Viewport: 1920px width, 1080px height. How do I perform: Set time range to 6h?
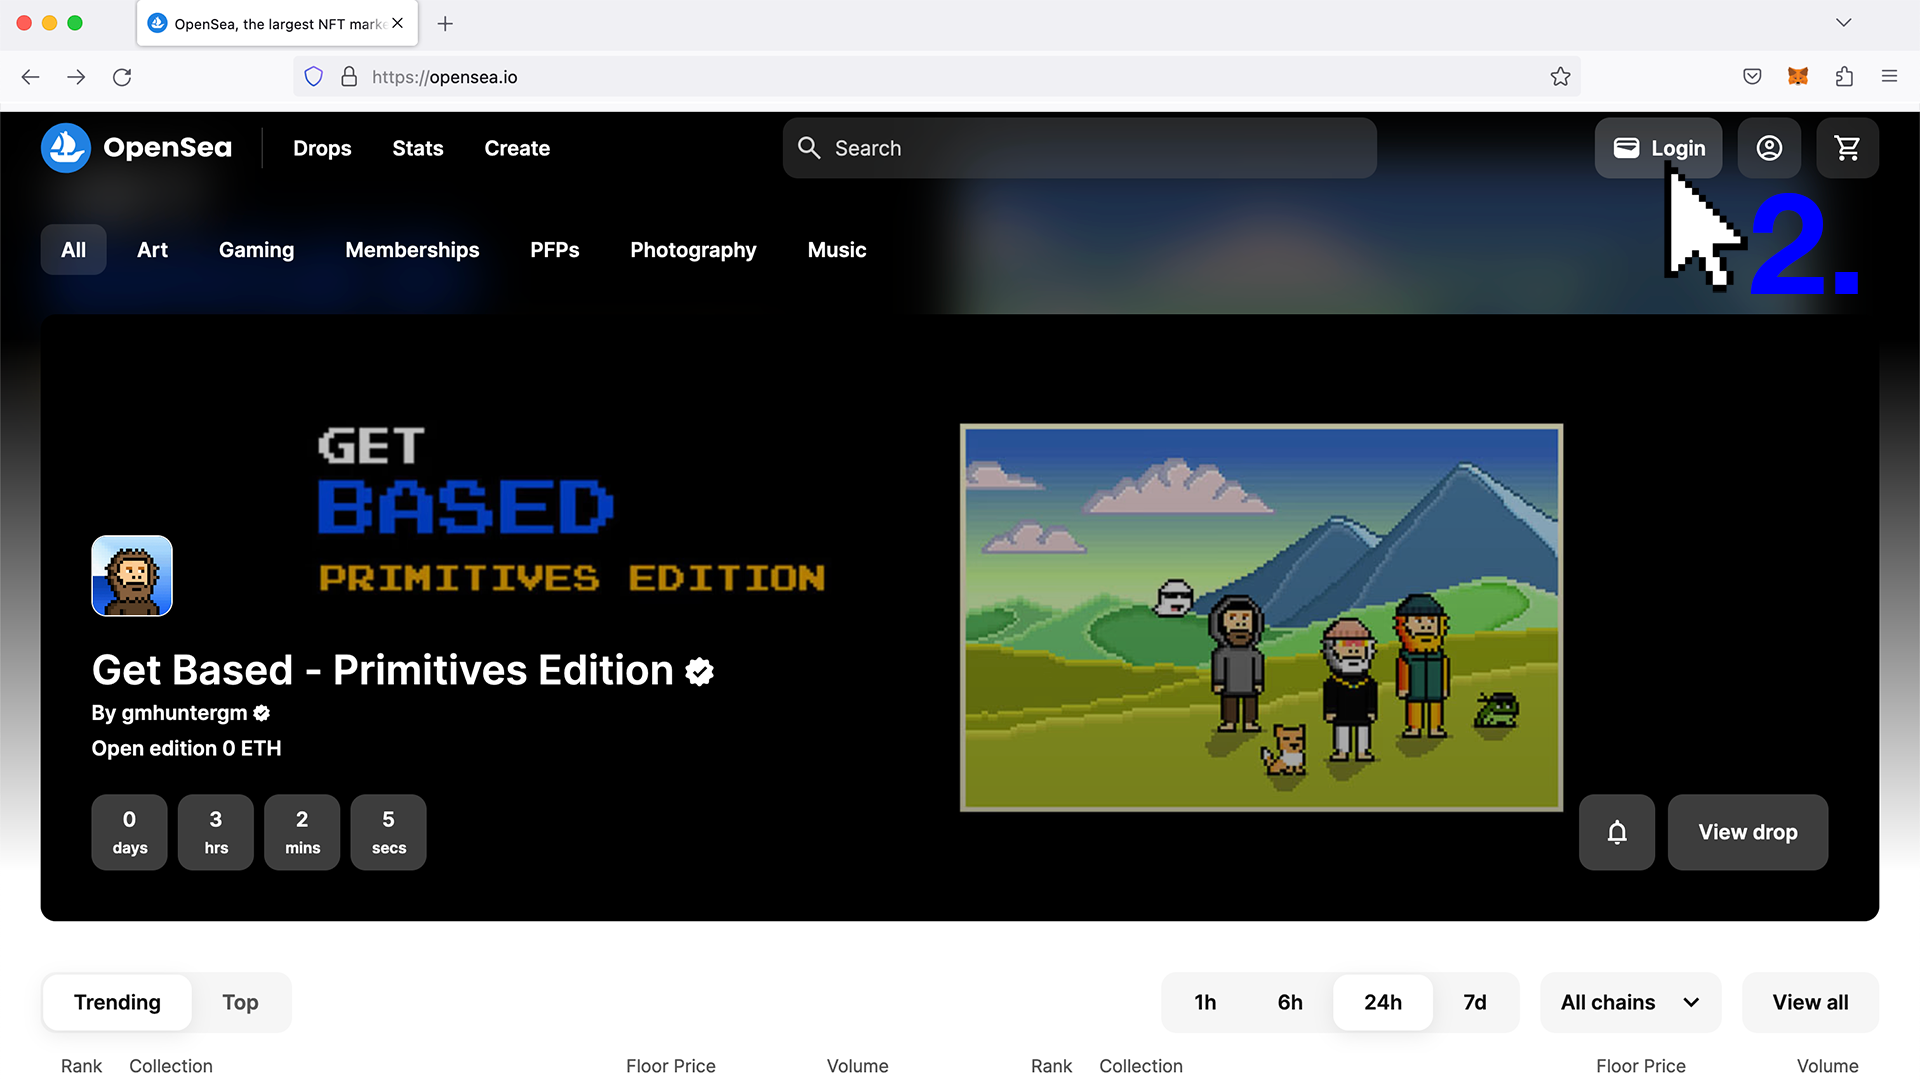[x=1290, y=1002]
